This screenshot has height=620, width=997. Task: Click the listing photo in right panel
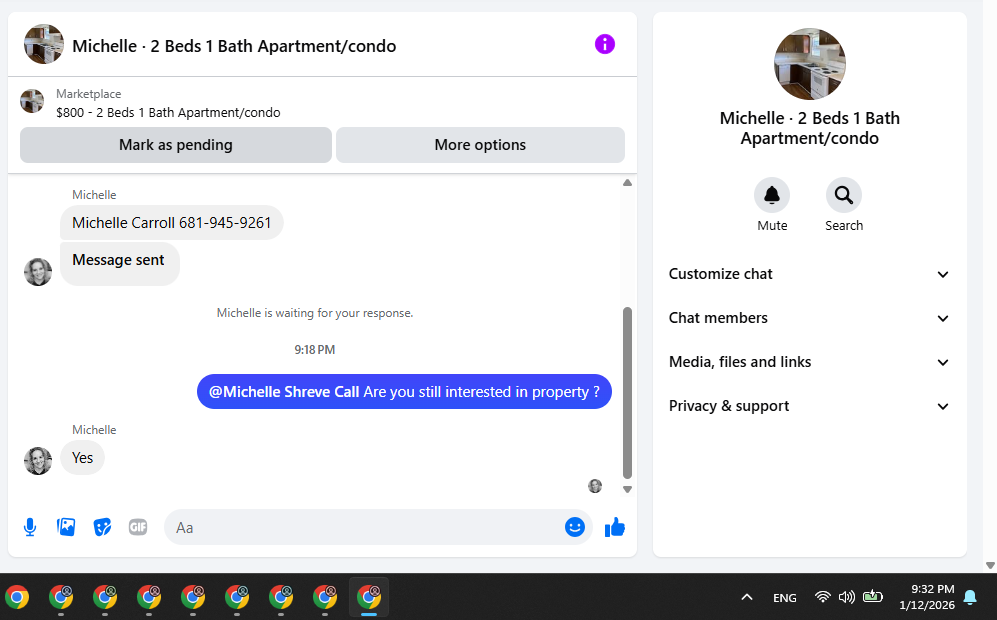click(x=809, y=64)
